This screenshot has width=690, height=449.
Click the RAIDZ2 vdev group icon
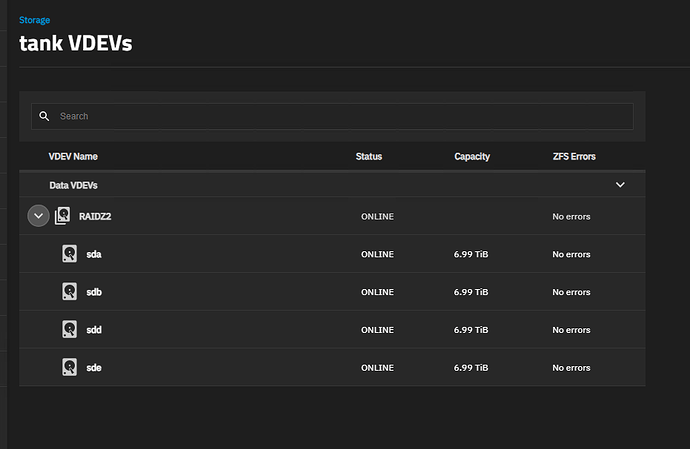point(63,216)
